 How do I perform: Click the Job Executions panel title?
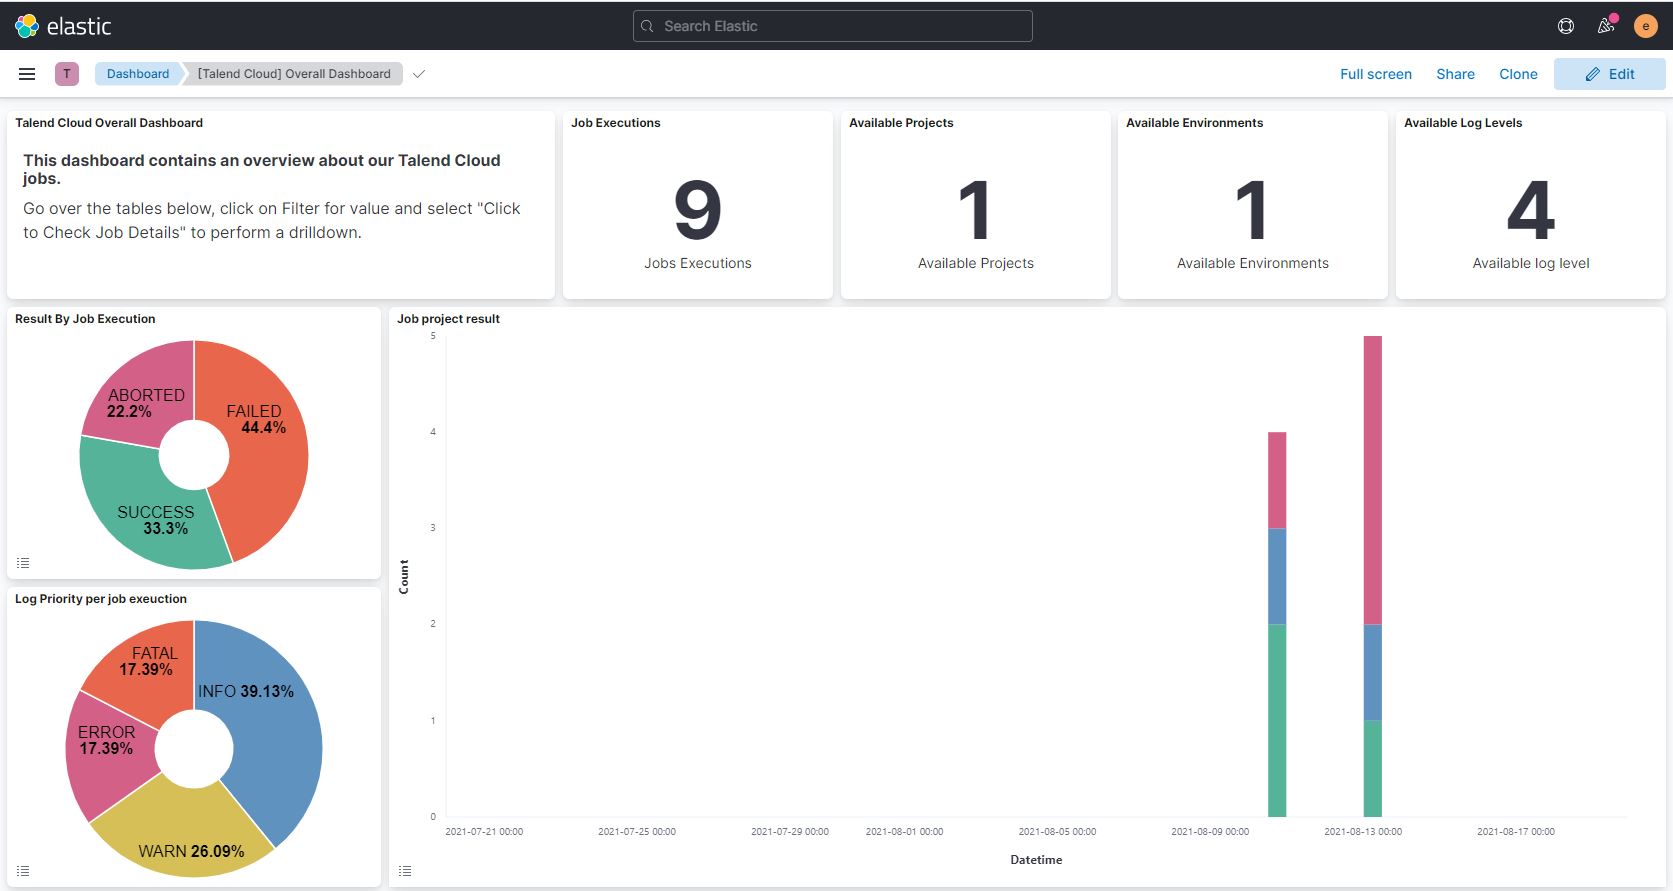click(x=615, y=123)
